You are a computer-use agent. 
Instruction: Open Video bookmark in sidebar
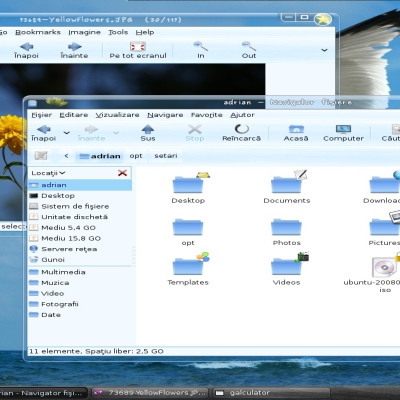[80, 293]
